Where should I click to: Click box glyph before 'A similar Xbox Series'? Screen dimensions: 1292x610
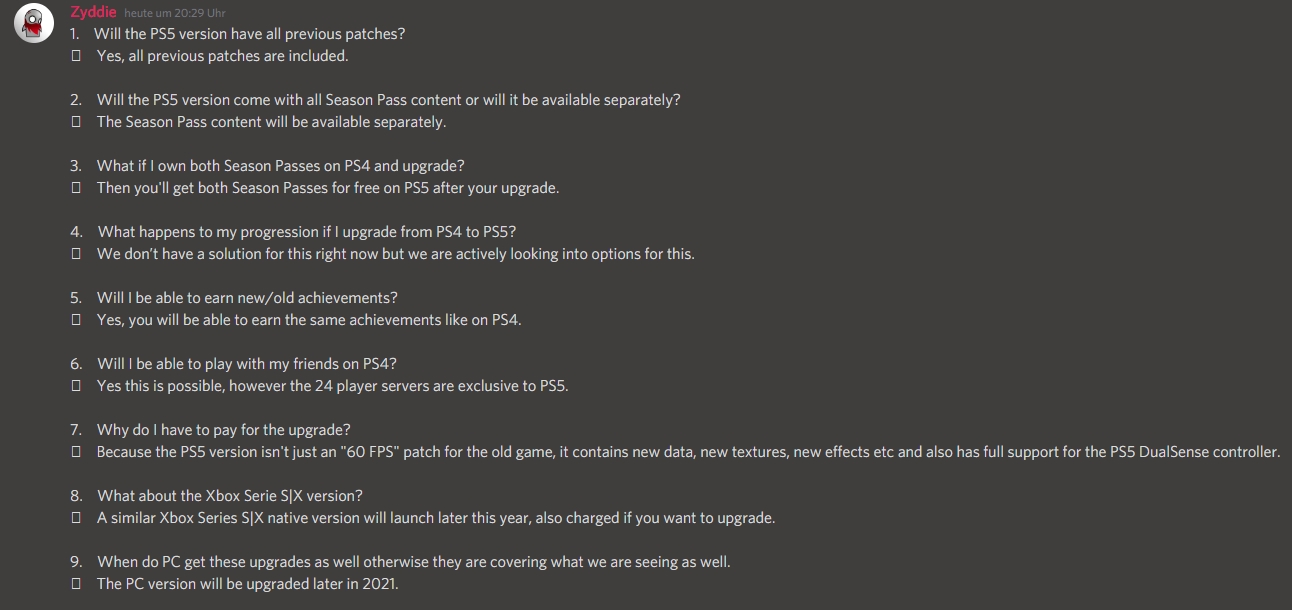point(76,518)
